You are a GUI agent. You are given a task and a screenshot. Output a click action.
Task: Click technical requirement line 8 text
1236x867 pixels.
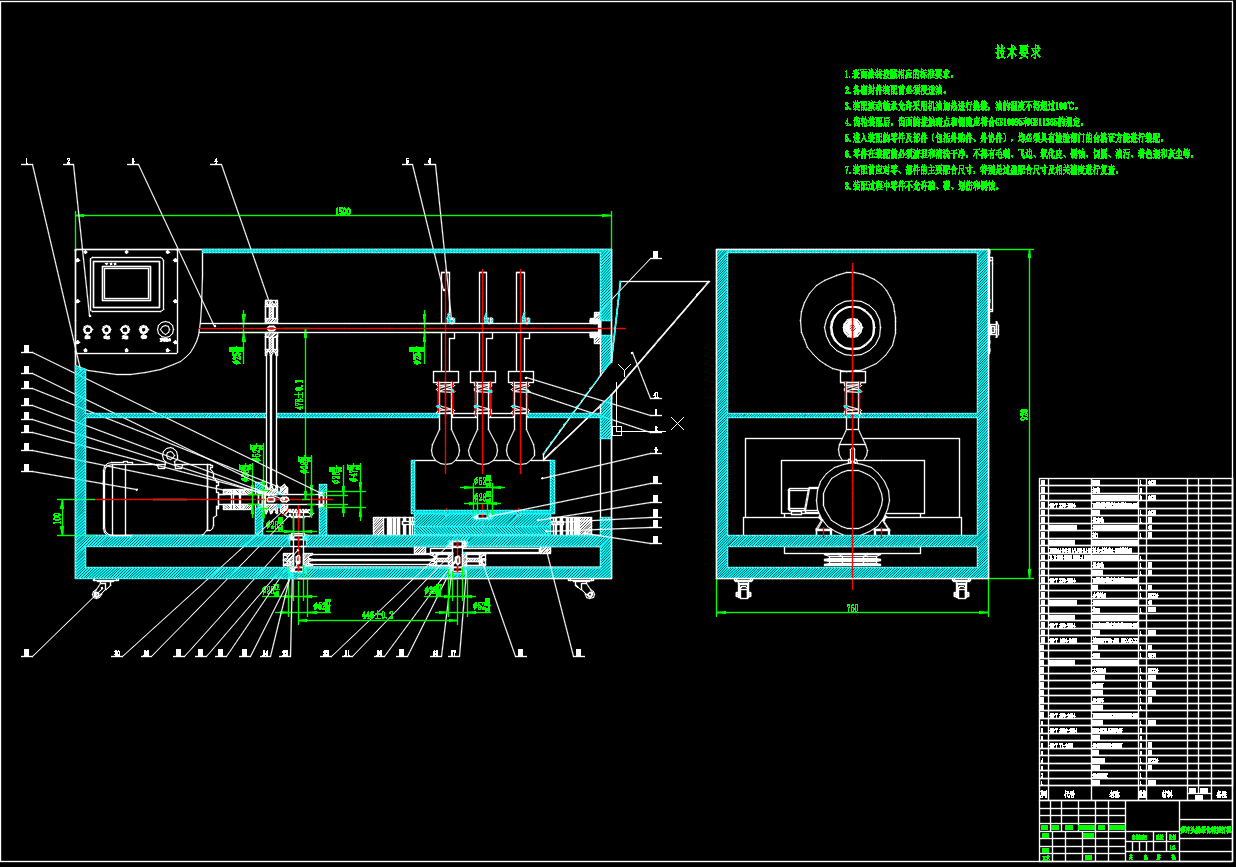coord(921,186)
